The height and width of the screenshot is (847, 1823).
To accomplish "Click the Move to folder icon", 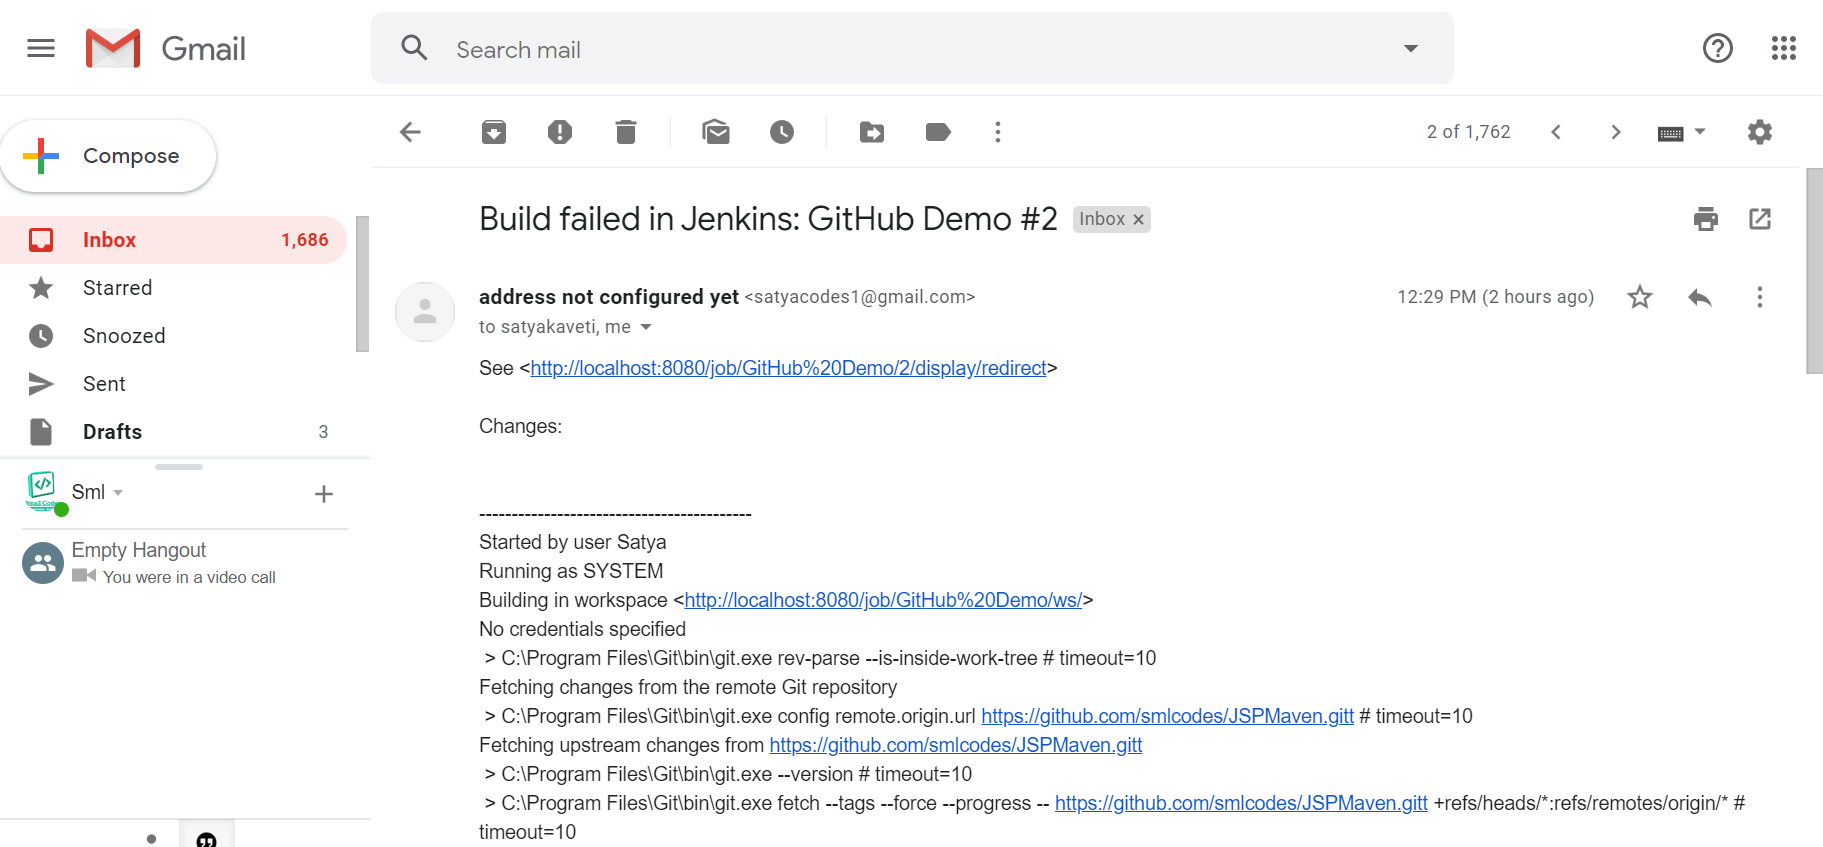I will (872, 132).
